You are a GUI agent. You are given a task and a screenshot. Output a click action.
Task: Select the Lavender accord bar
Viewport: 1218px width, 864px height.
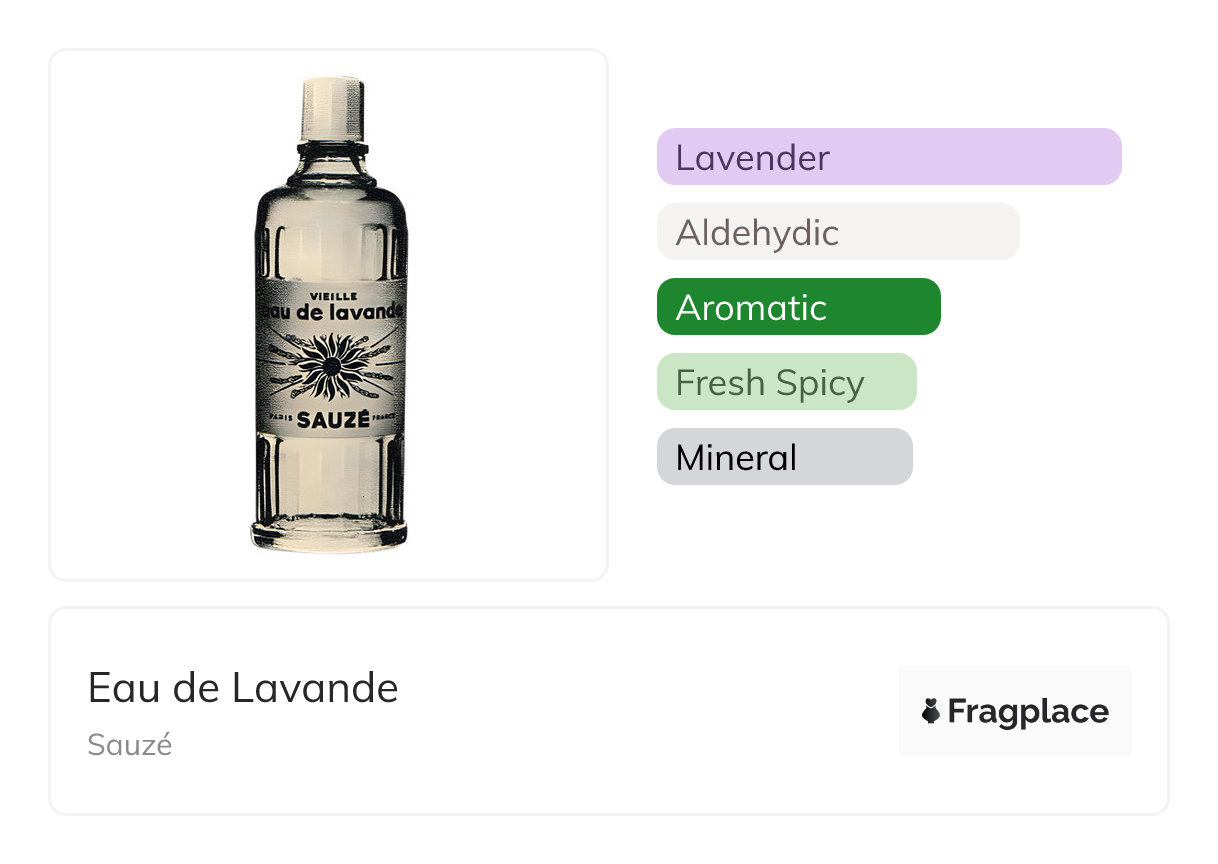click(888, 157)
